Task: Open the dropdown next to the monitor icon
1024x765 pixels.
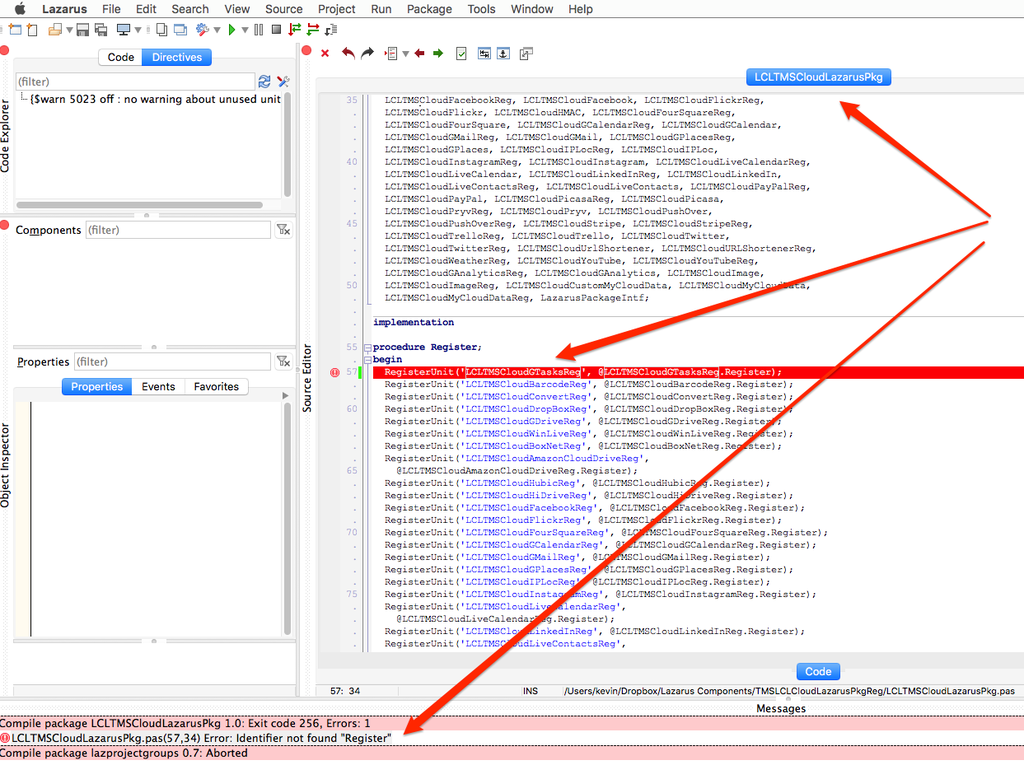Action: [138, 30]
